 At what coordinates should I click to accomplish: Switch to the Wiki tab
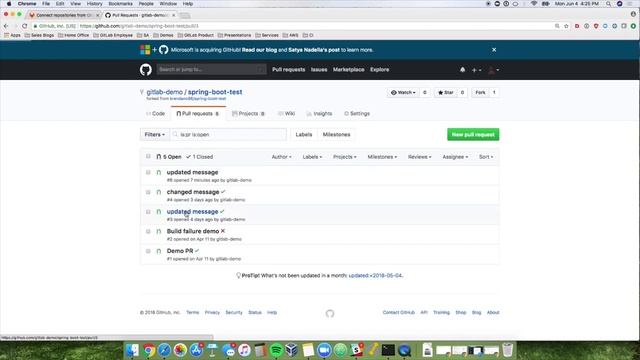286,113
